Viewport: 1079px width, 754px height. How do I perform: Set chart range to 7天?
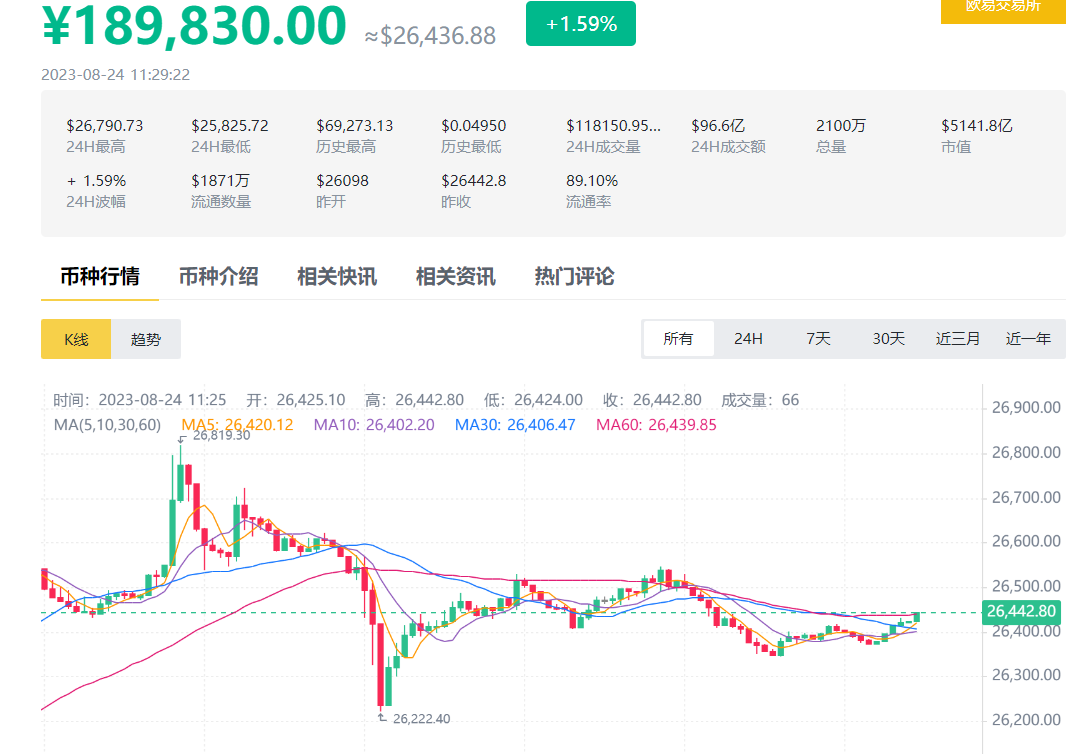[x=818, y=339]
